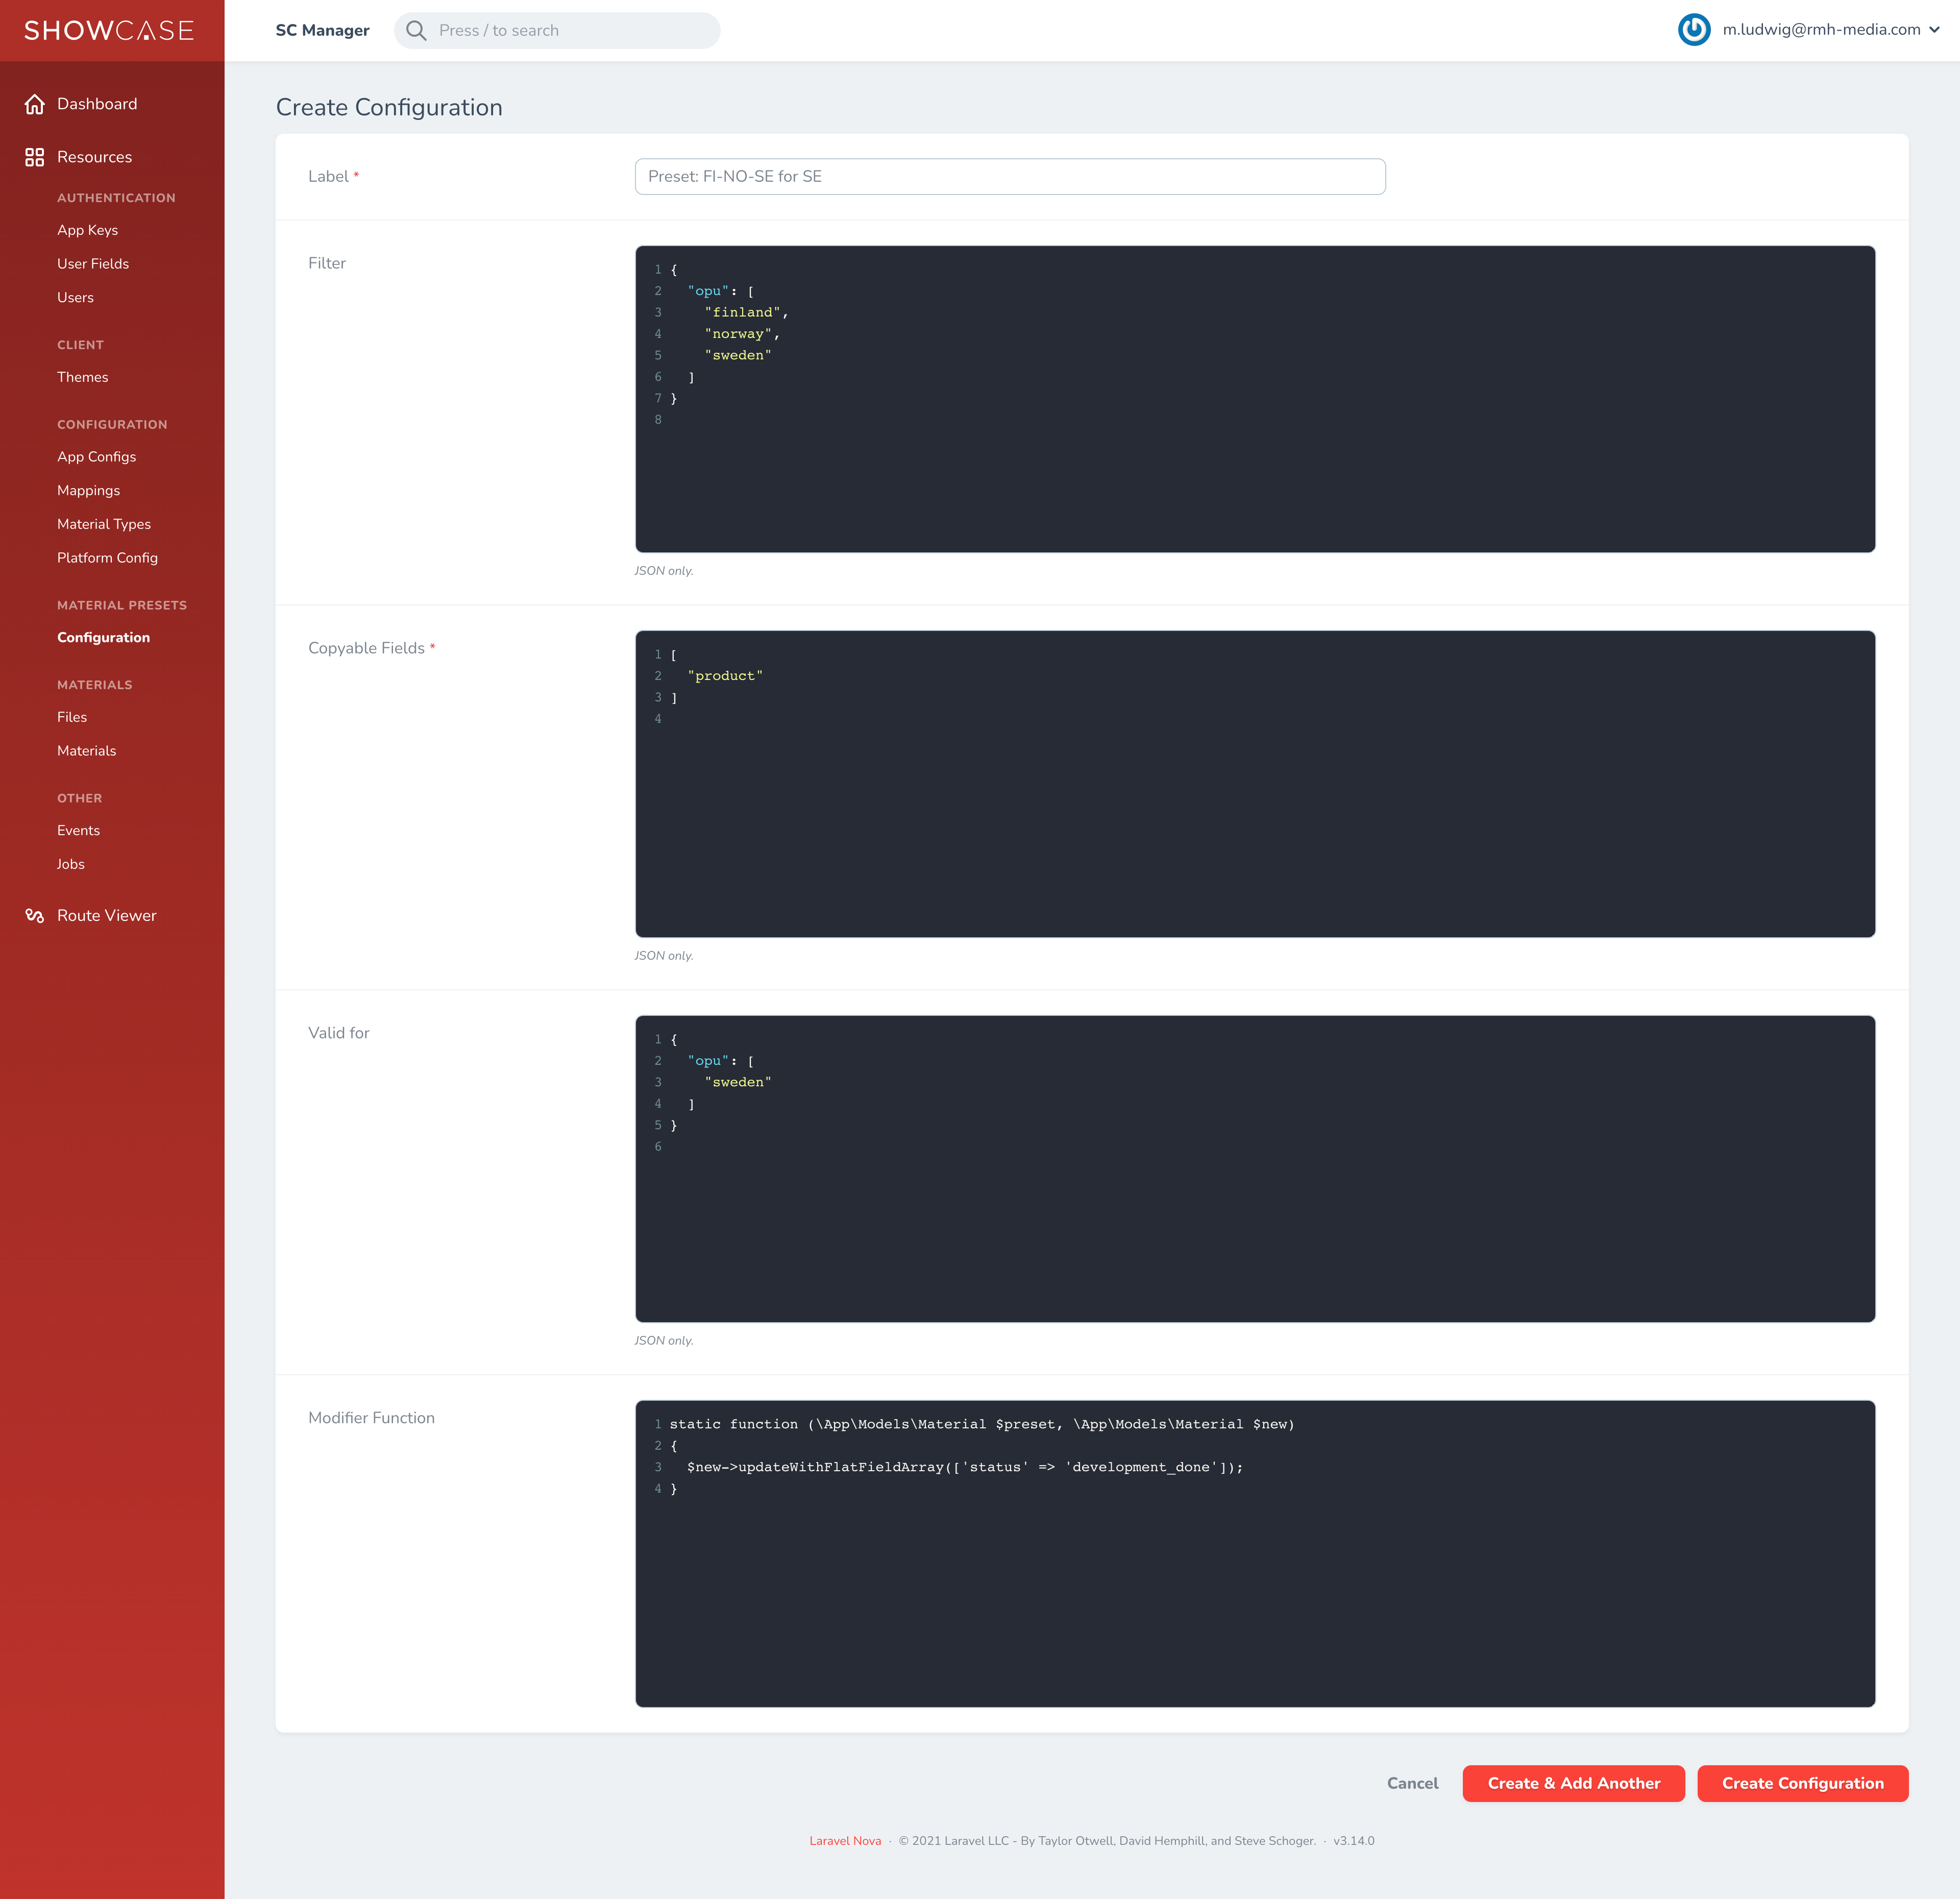The width and height of the screenshot is (1960, 1899).
Task: Click the "product" line in Copyable Fields
Action: [x=725, y=676]
